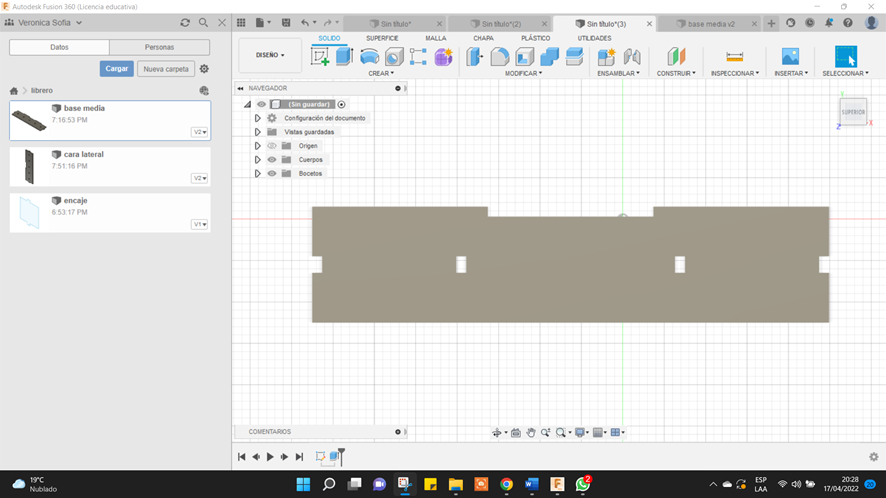The image size is (886, 498).
Task: Open the MODIFICAR dropdown menu
Action: point(523,73)
